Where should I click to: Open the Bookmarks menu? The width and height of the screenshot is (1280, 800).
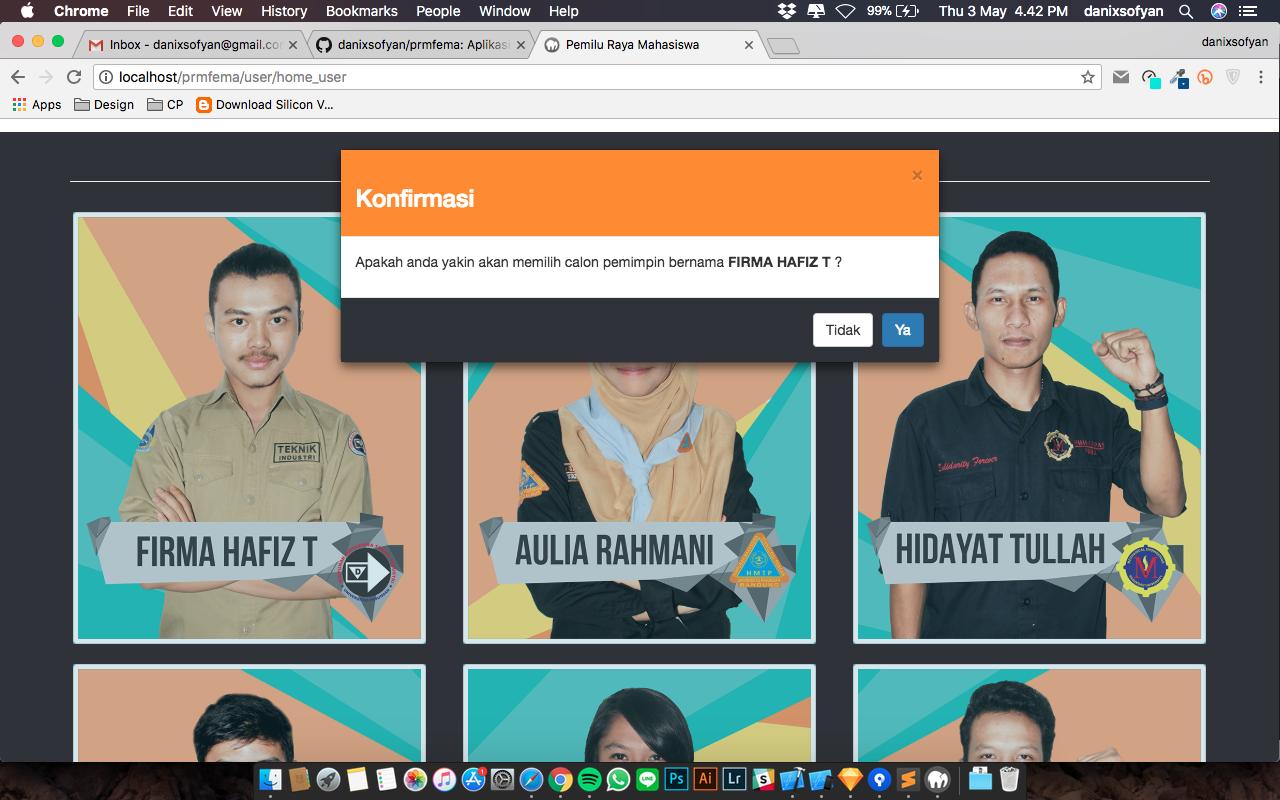[362, 11]
